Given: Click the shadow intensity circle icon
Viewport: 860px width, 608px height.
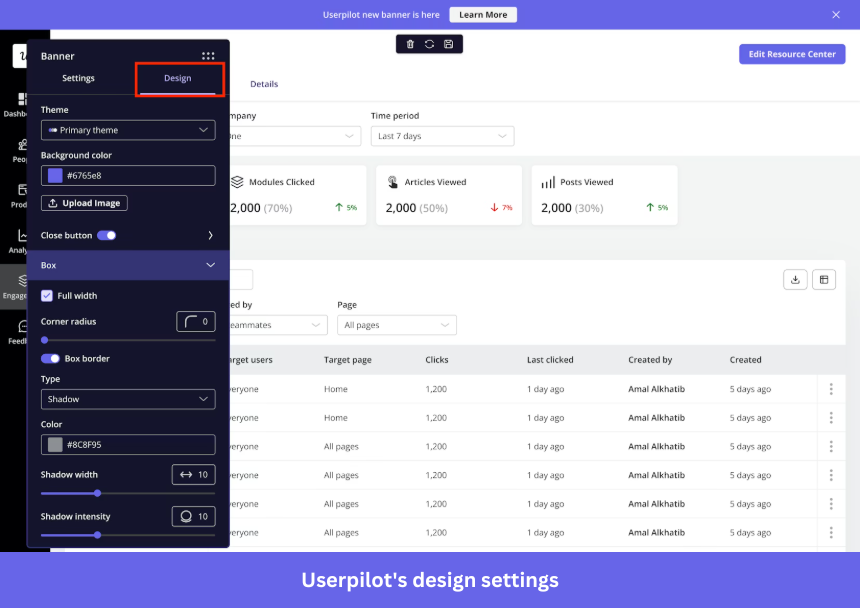Looking at the screenshot, I should coord(186,516).
